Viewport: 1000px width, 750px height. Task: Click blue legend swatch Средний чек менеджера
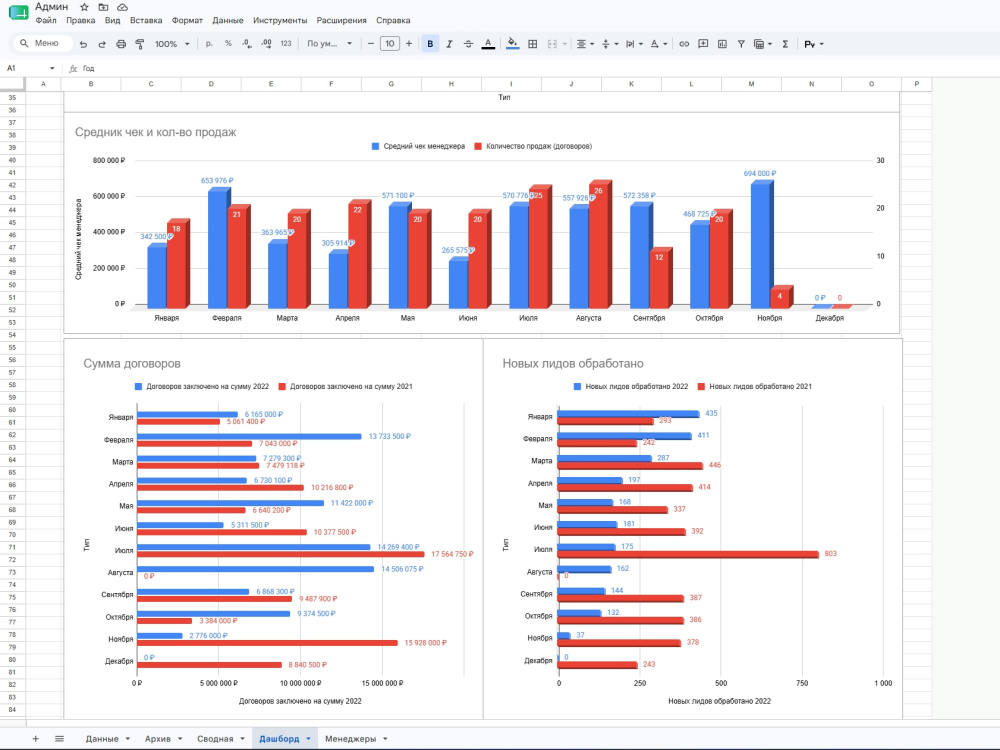click(375, 147)
